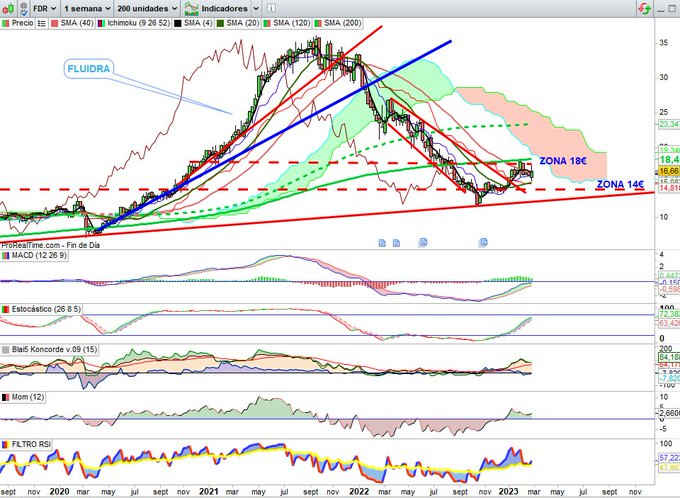Click the list icon beside Precio
The height and width of the screenshot is (498, 680).
[x=41, y=23]
